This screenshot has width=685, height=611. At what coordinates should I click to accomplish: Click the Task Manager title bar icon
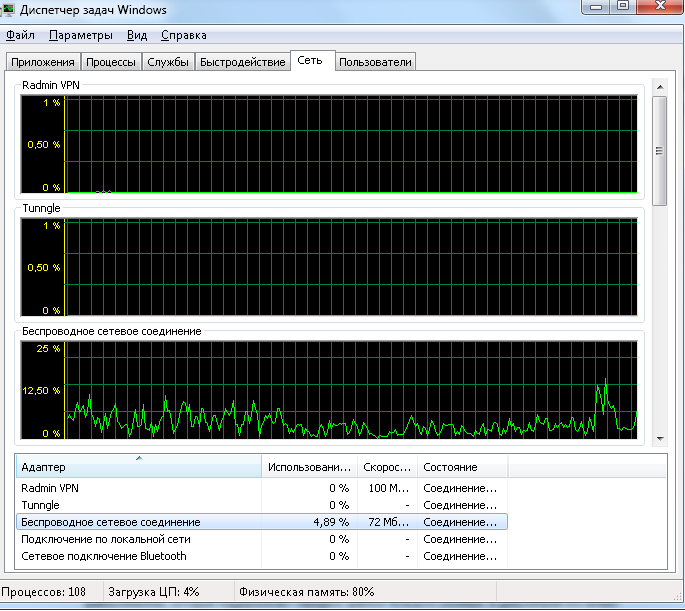(7, 9)
